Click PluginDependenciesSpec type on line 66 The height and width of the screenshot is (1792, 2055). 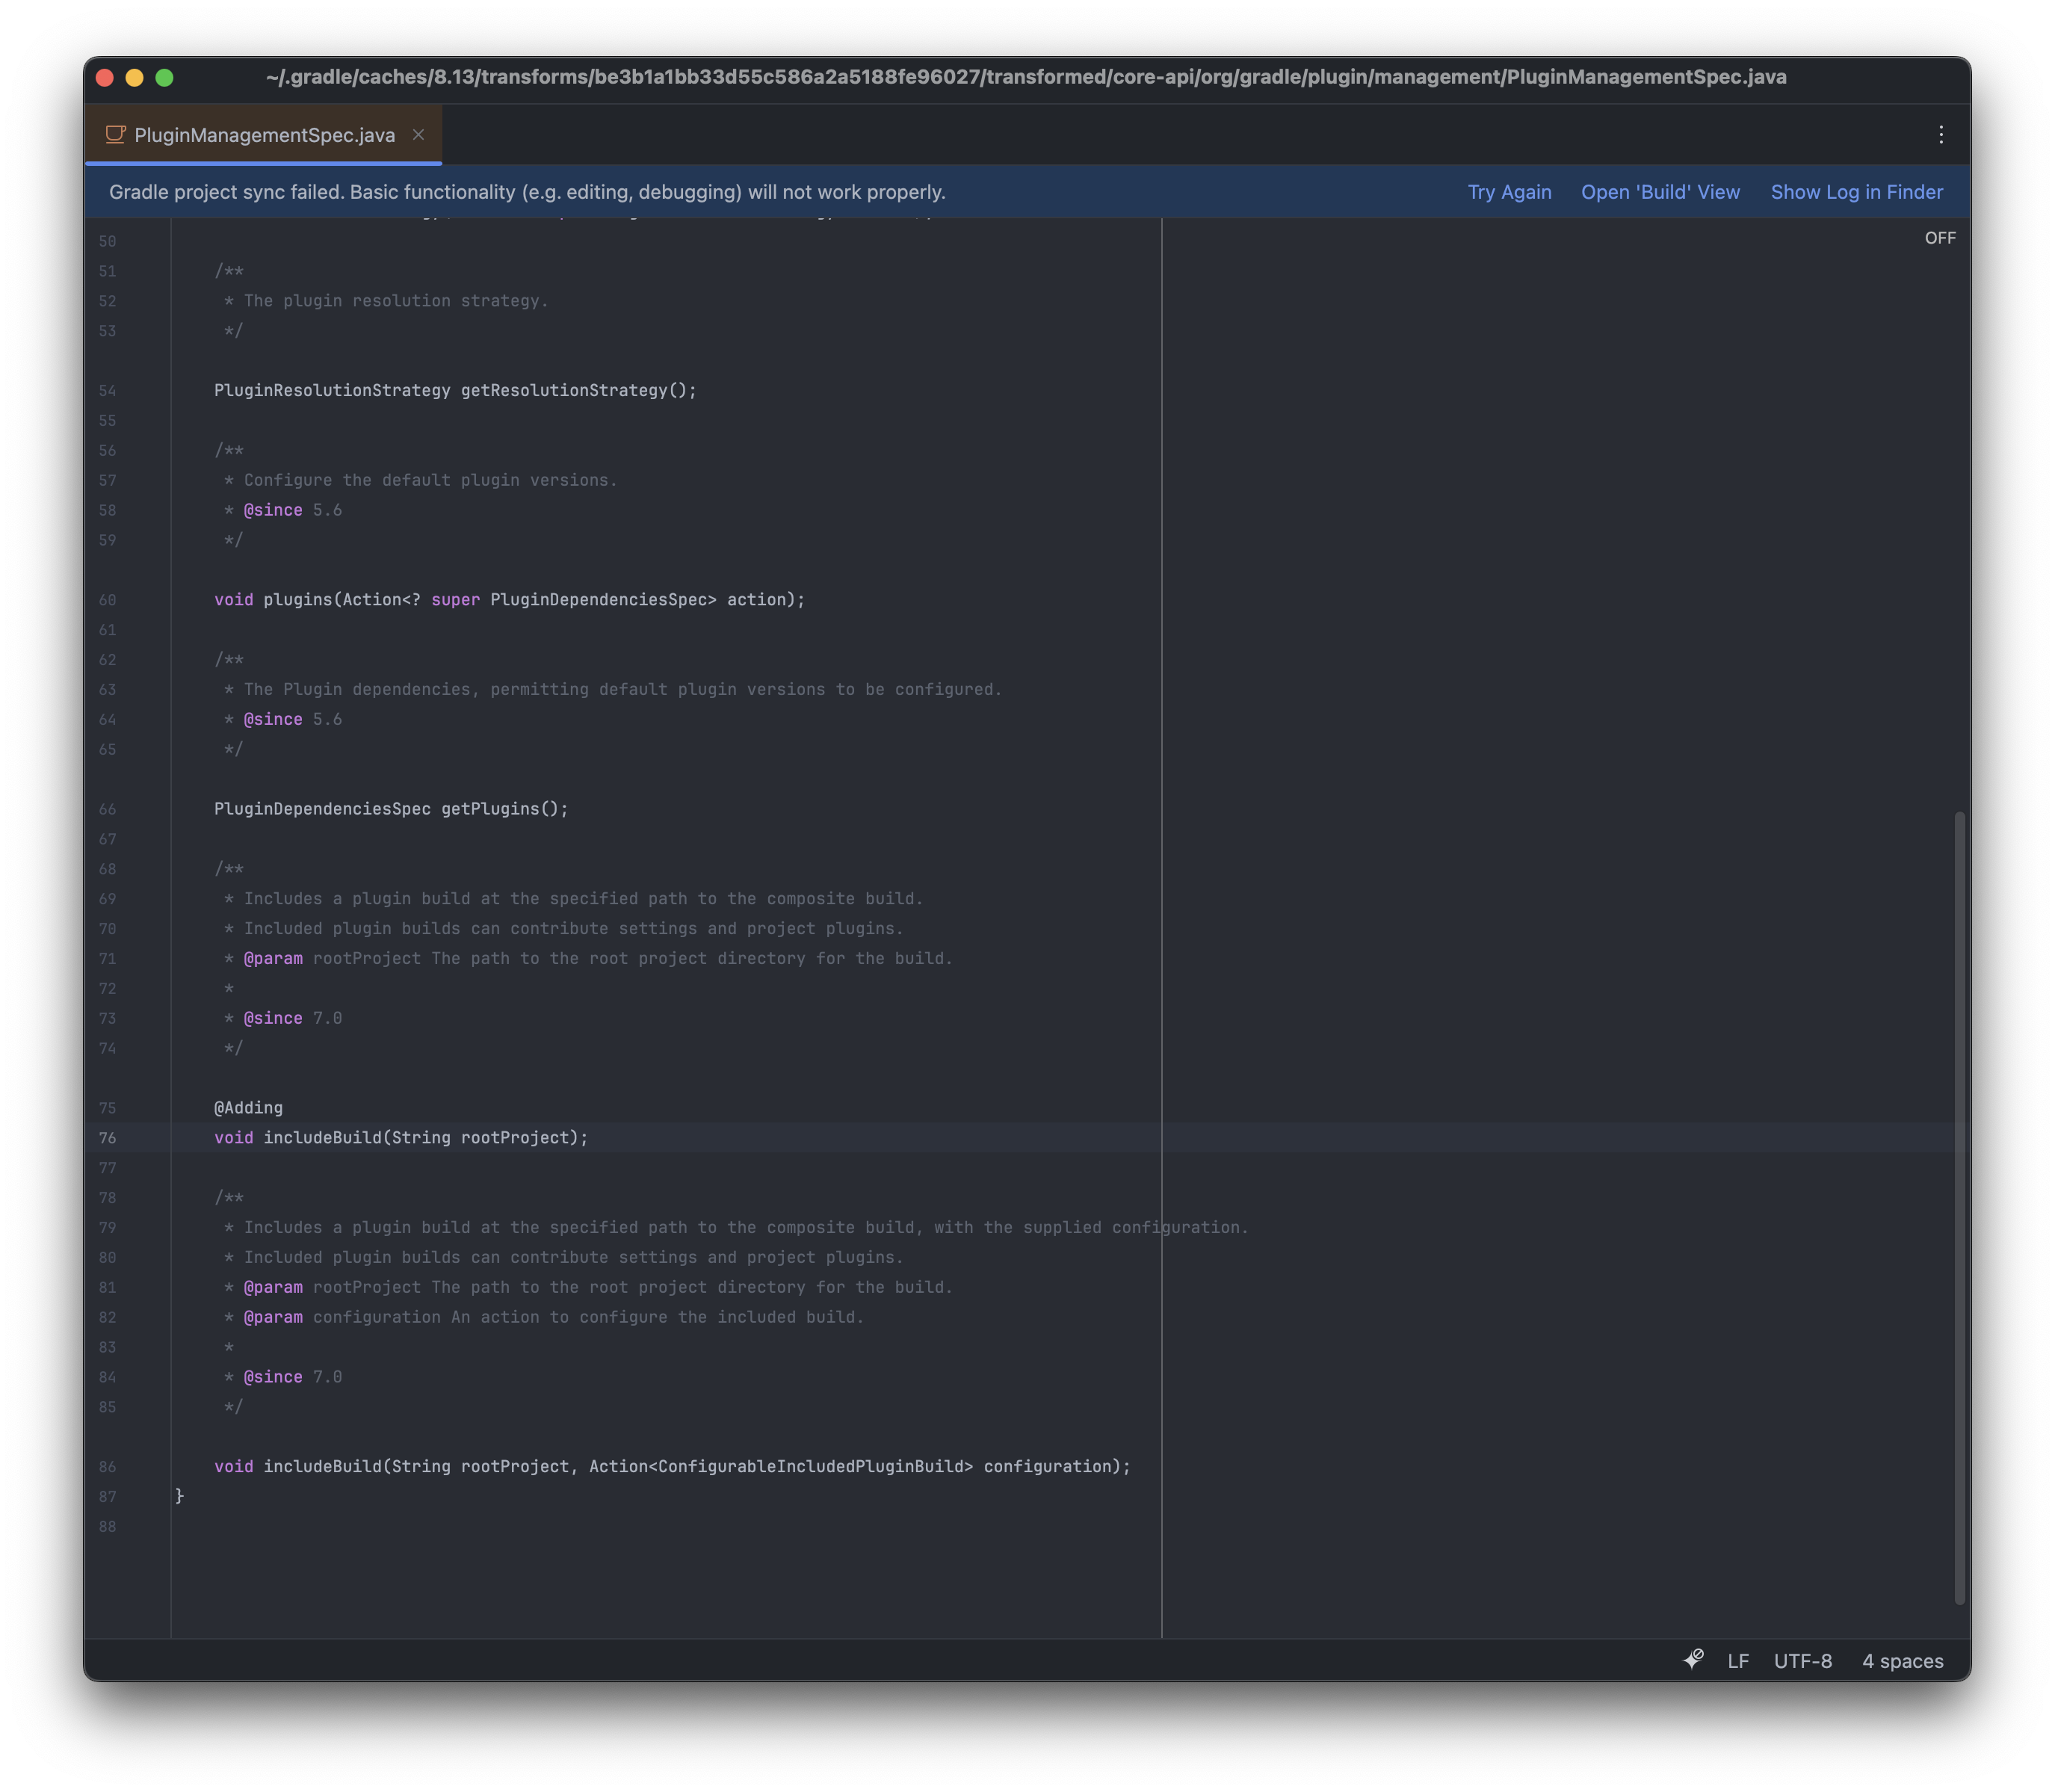click(322, 809)
